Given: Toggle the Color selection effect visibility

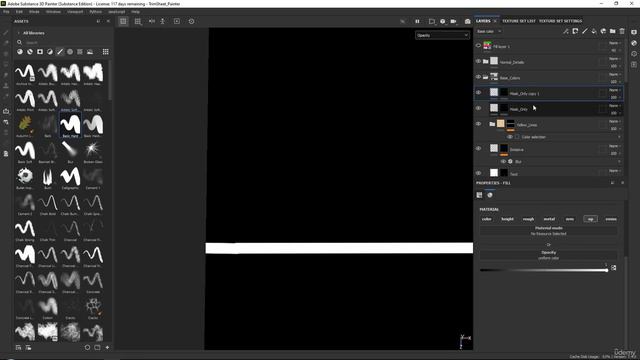Looking at the screenshot, I should coord(510,137).
